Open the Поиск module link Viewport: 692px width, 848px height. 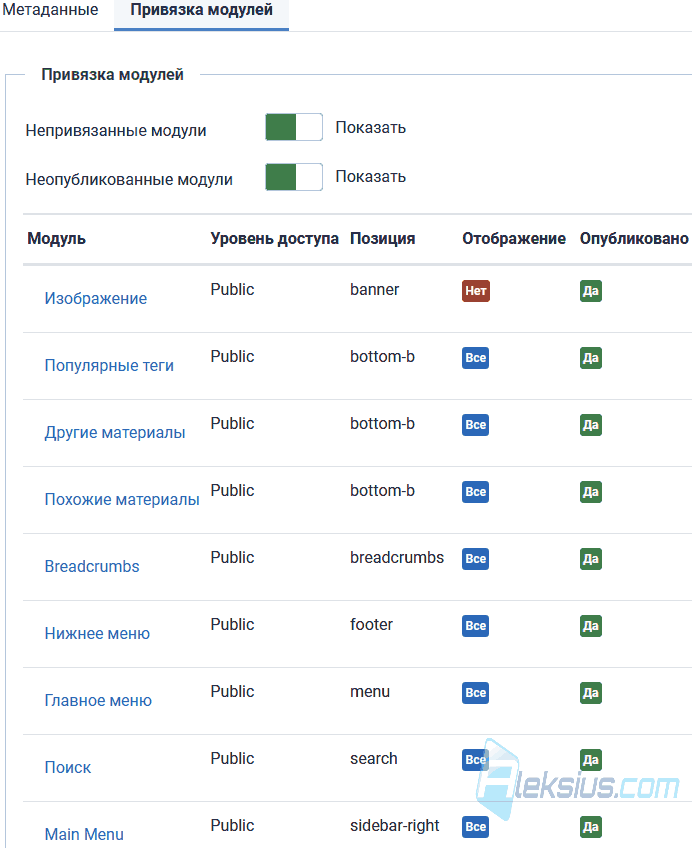pos(68,767)
